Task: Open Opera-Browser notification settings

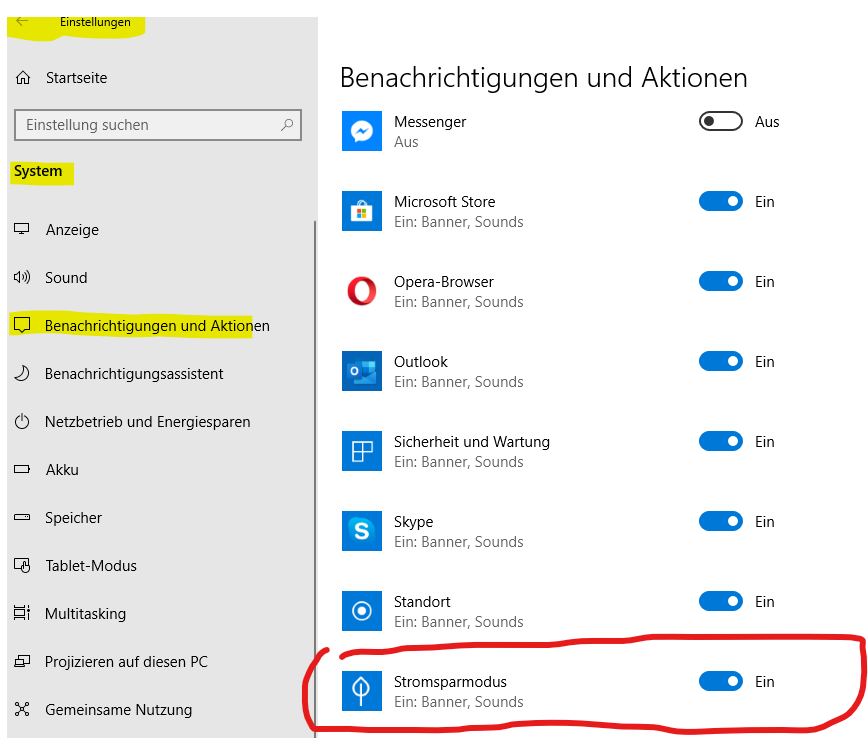Action: point(458,291)
